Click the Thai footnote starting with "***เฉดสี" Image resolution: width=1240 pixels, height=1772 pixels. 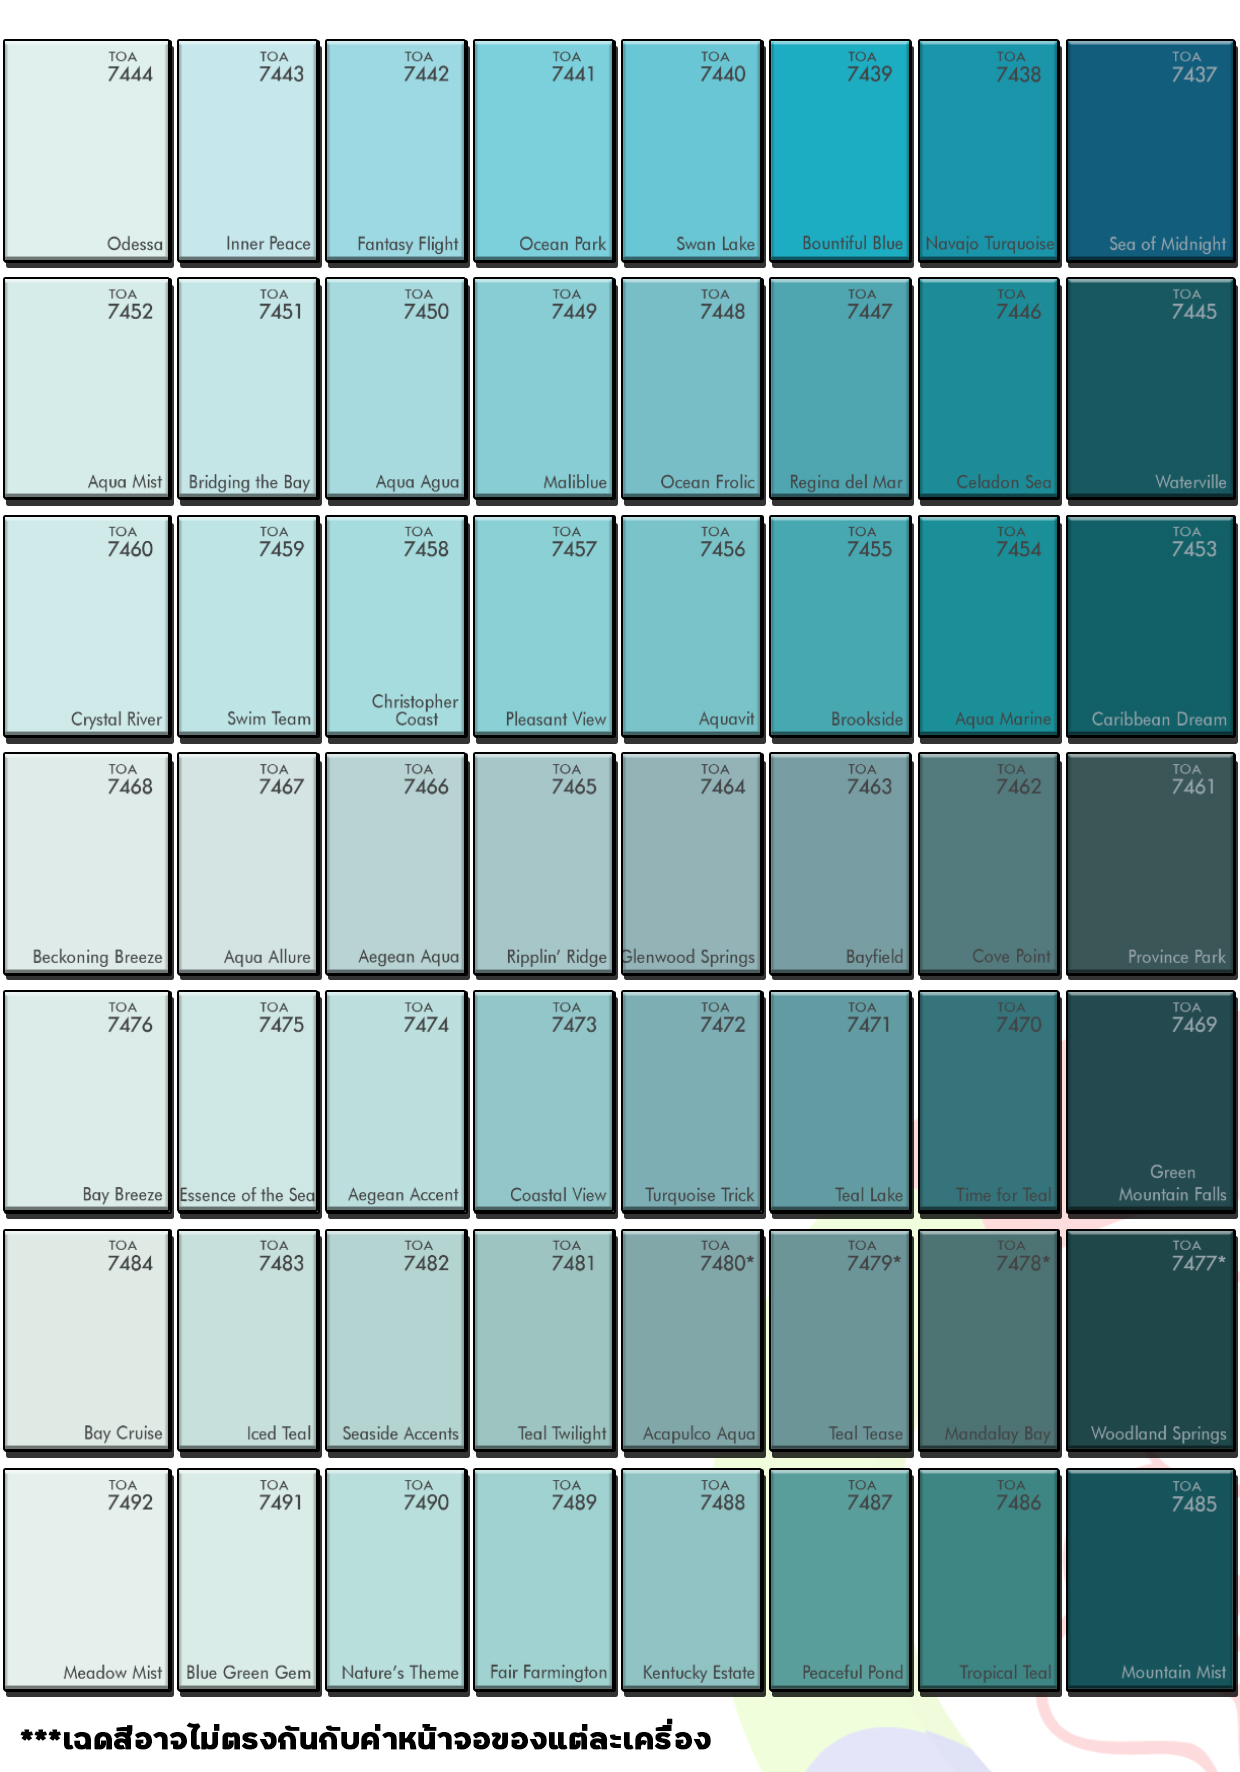point(366,1739)
